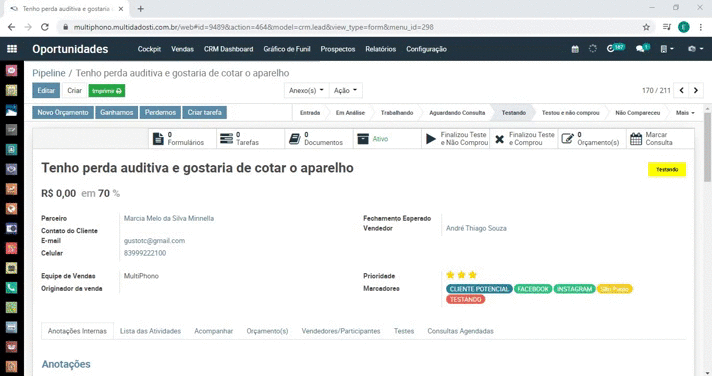Select the Anotações Internas tab
This screenshot has height=376, width=712.
click(x=77, y=331)
